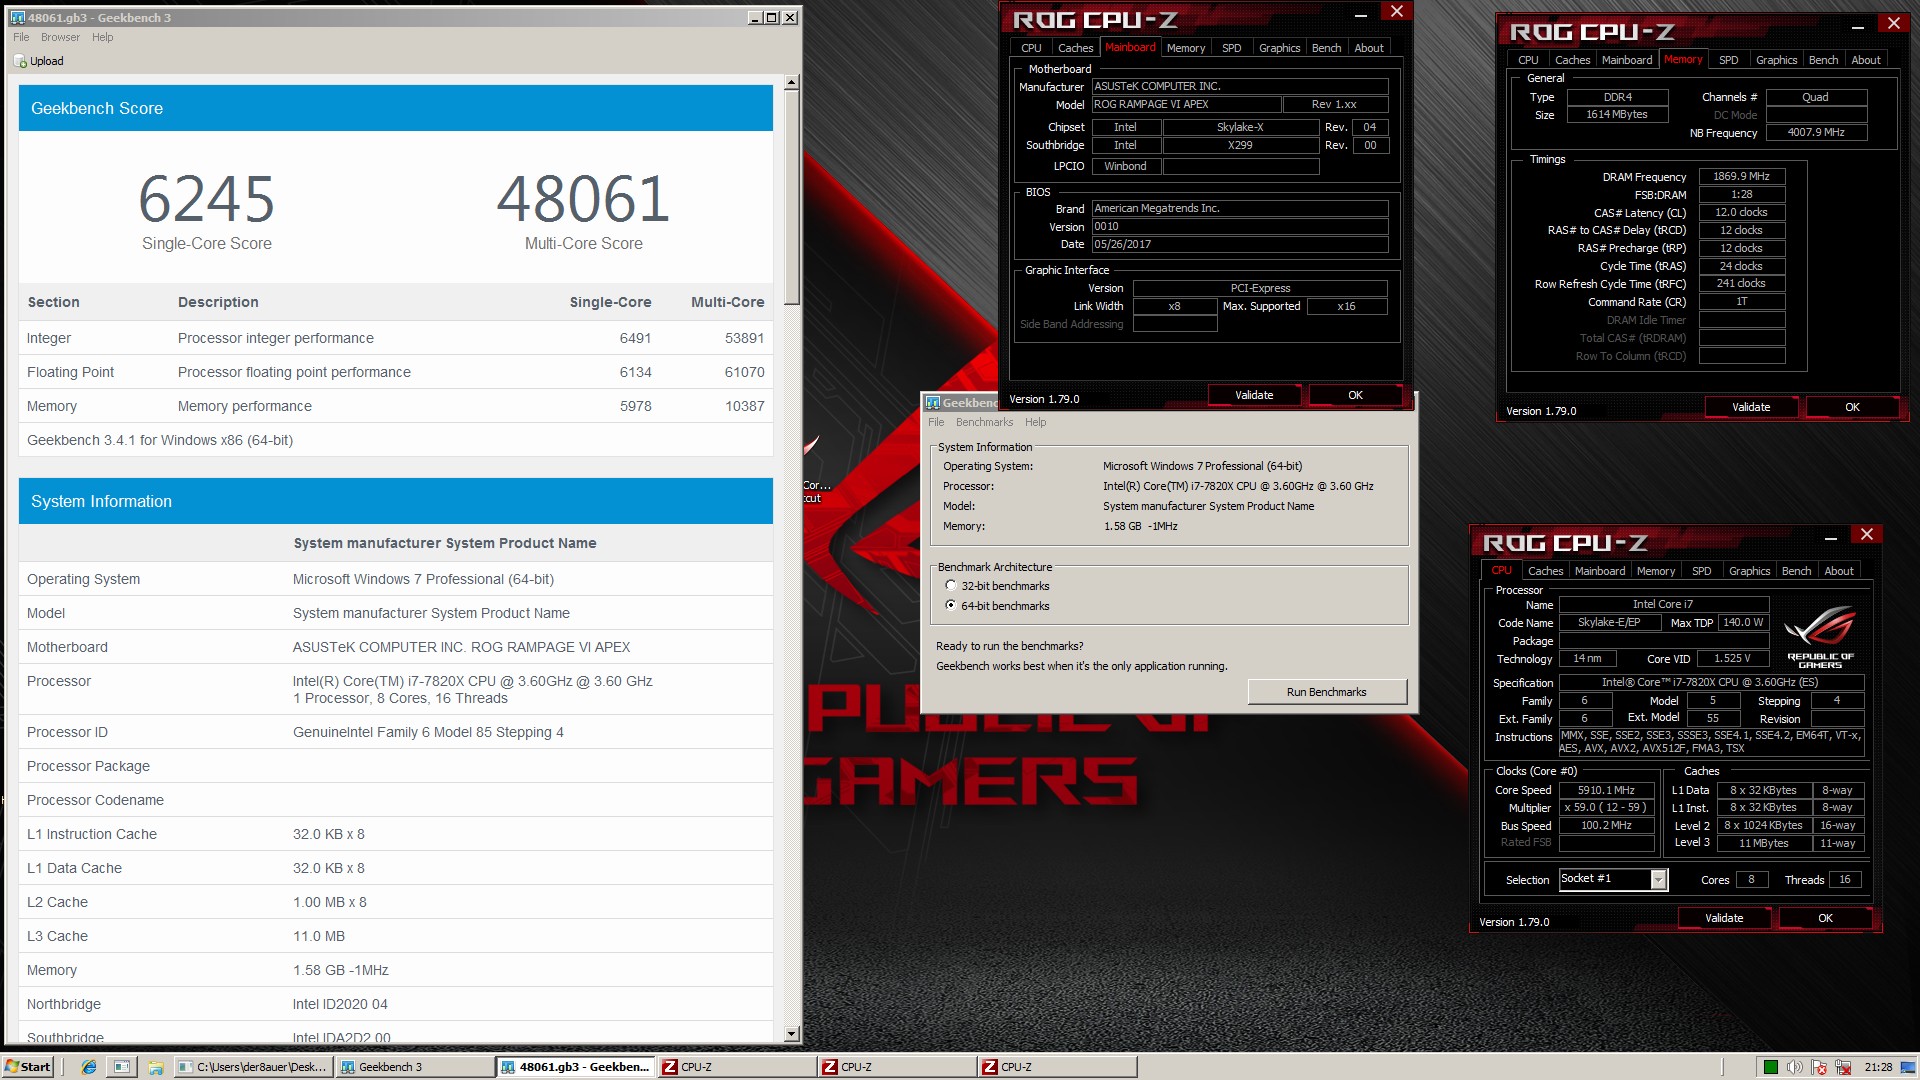Open Graphics tab in Memory CPU-Z window
The image size is (1920, 1080).
point(1776,60)
